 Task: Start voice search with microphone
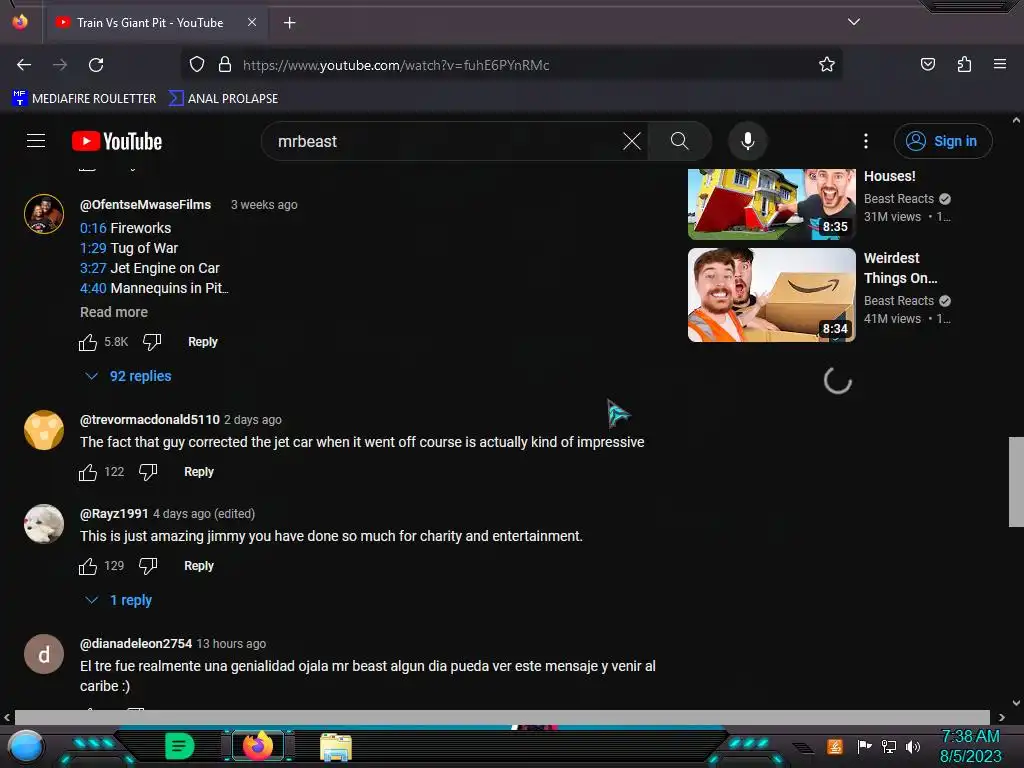748,141
